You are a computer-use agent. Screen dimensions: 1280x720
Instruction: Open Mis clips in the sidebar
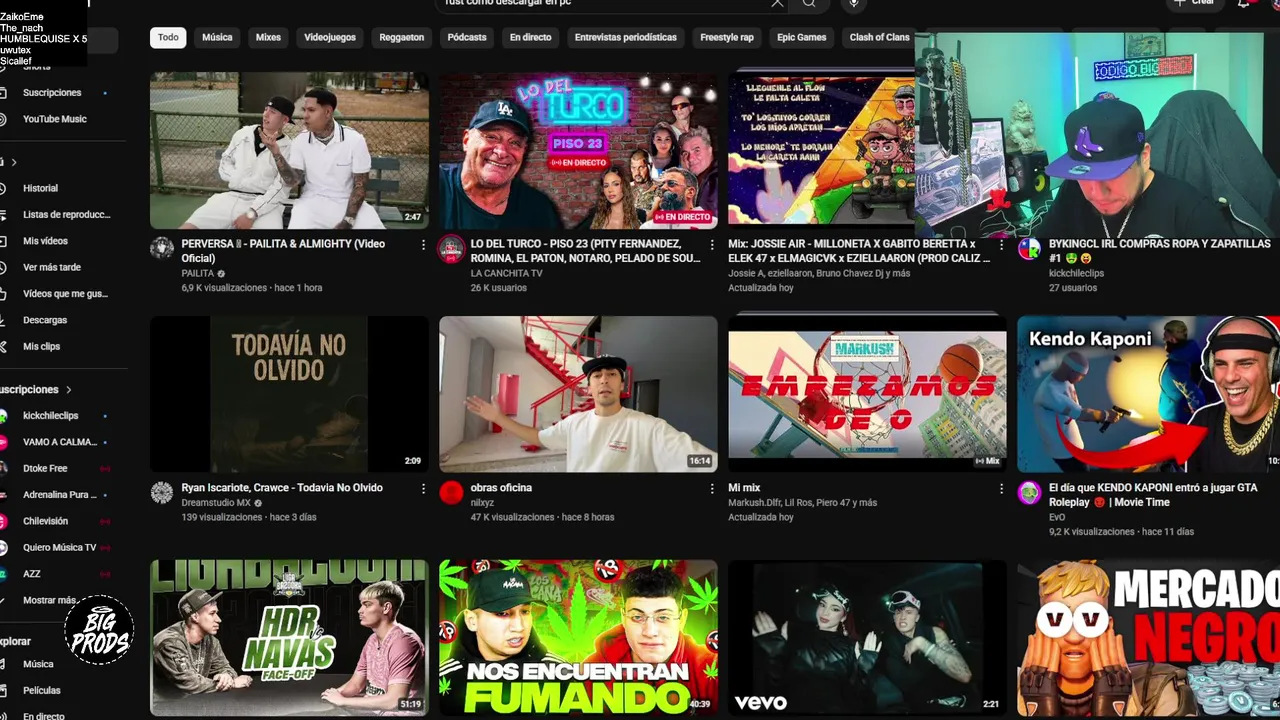point(41,347)
